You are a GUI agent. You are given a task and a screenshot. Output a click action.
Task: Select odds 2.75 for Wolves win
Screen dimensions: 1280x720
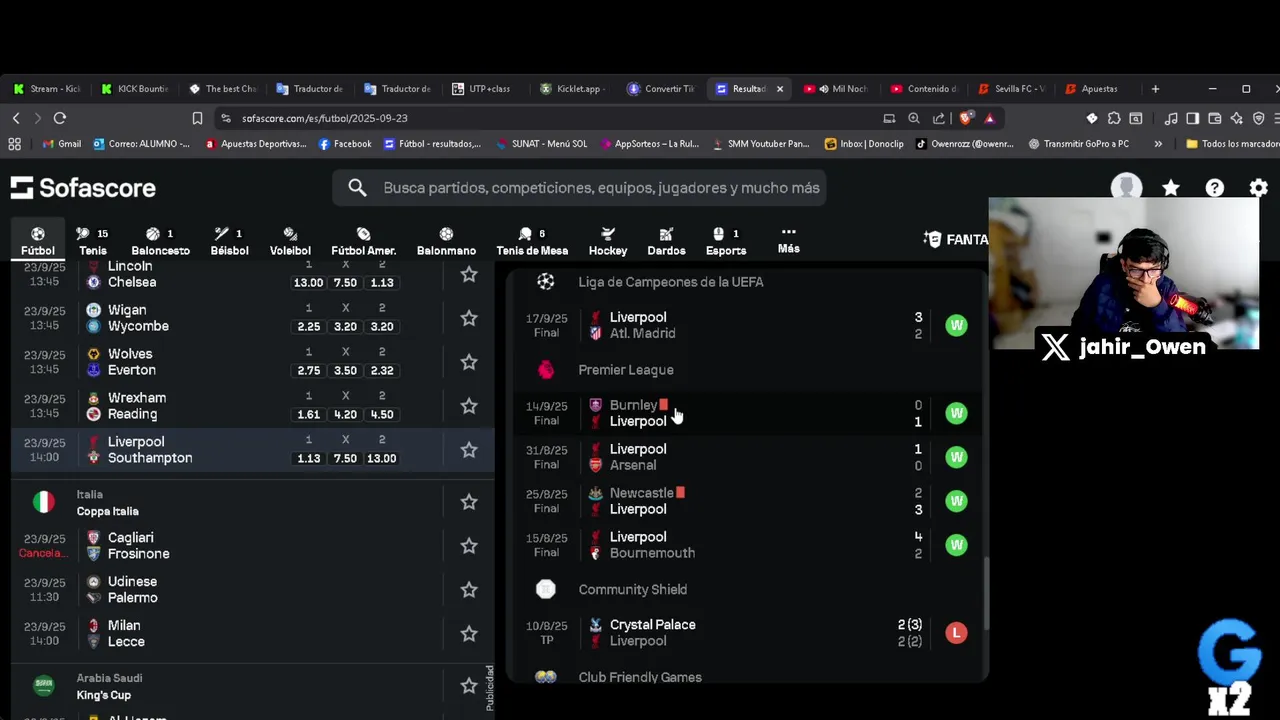(309, 370)
